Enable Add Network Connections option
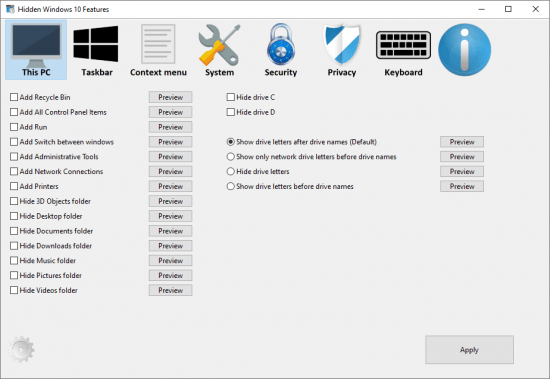This screenshot has height=379, width=550. 14,171
